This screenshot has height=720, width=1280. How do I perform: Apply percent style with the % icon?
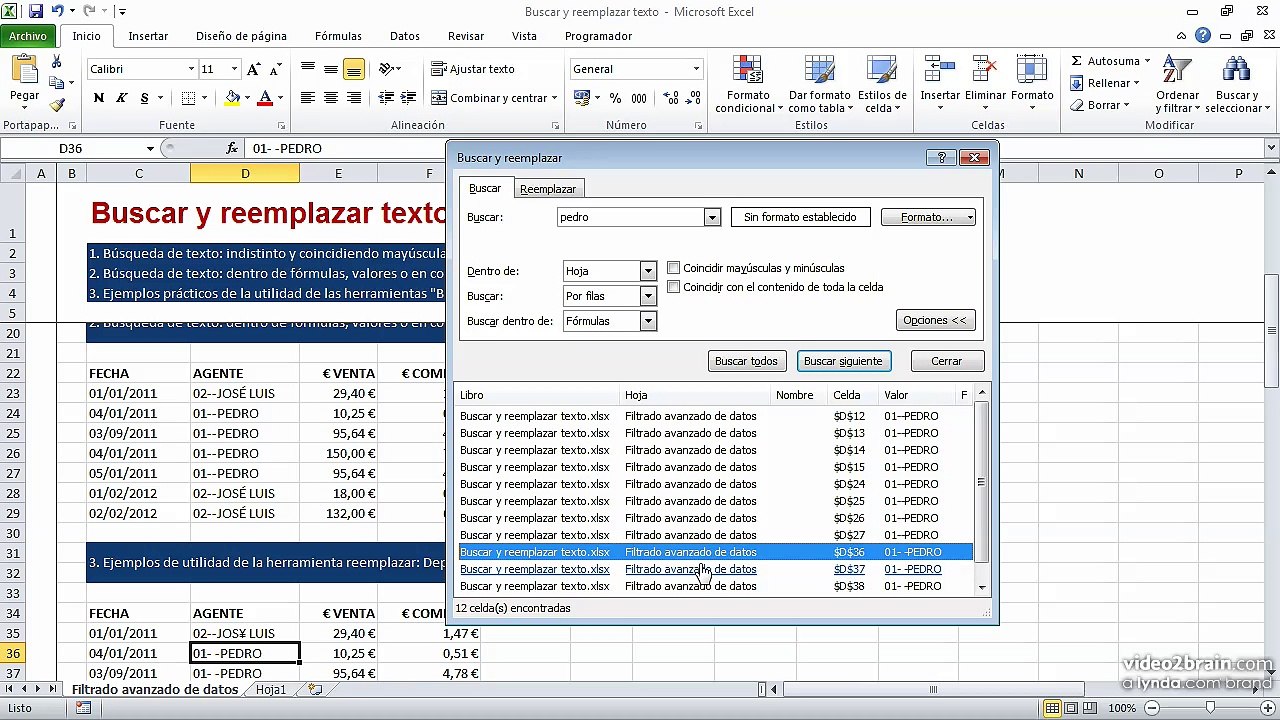615,98
